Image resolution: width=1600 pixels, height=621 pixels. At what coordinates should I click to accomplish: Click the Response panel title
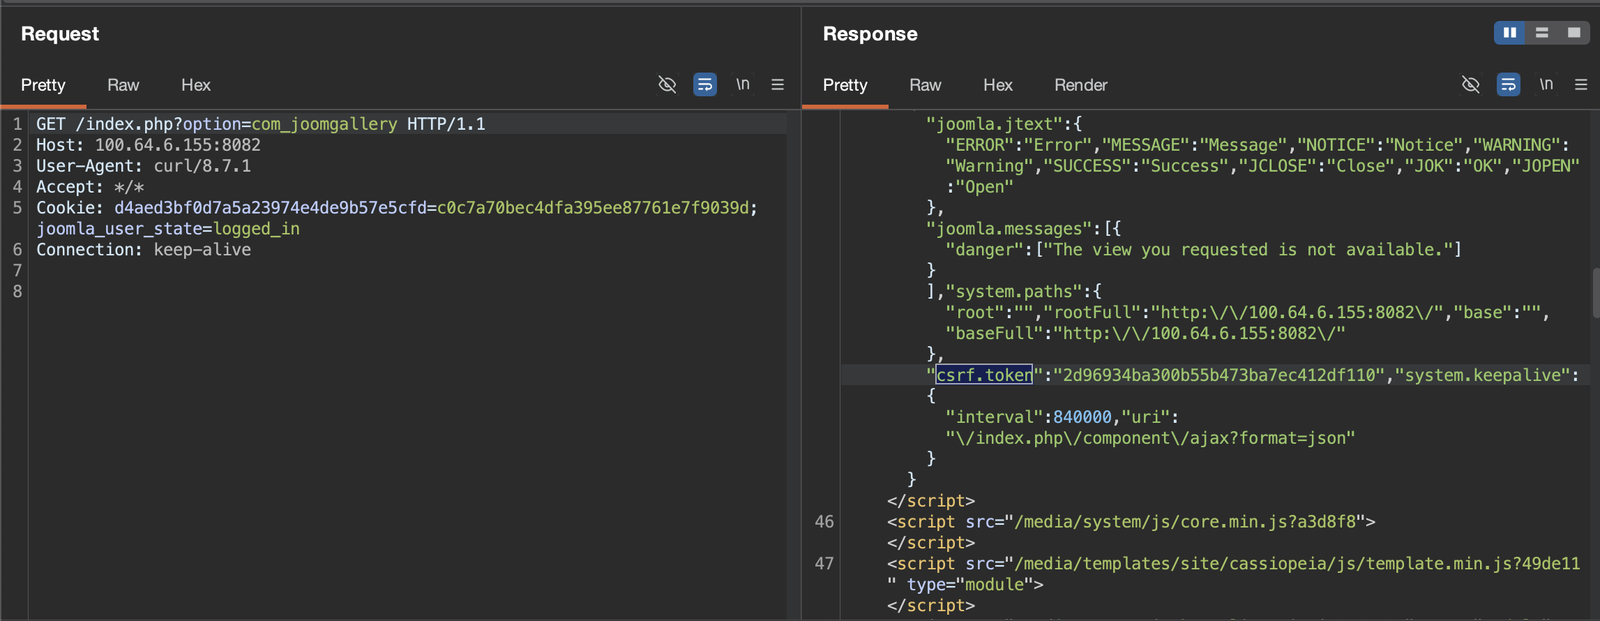[870, 34]
